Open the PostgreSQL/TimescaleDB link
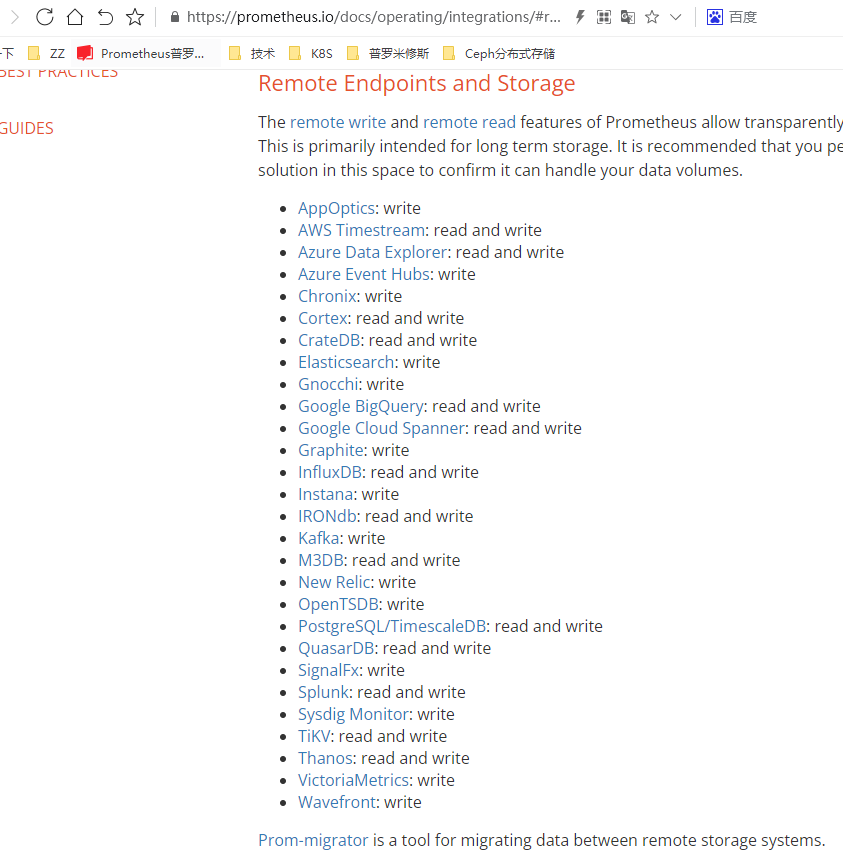Viewport: 843px width, 854px height. [x=392, y=626]
